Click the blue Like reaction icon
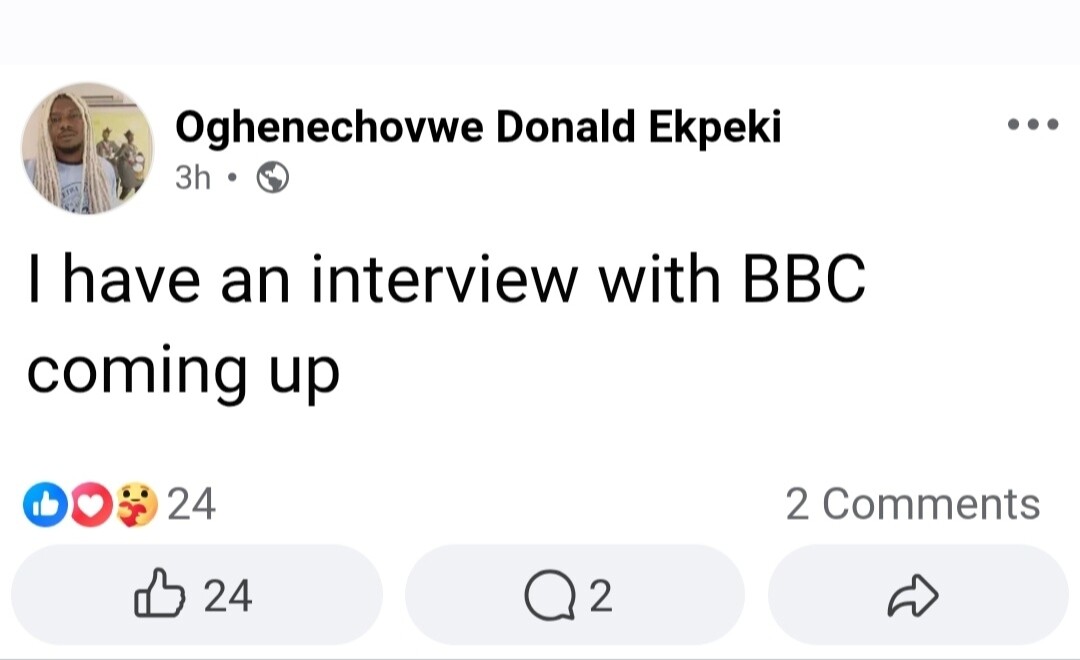Screen dimensions: 1080x660 41,504
